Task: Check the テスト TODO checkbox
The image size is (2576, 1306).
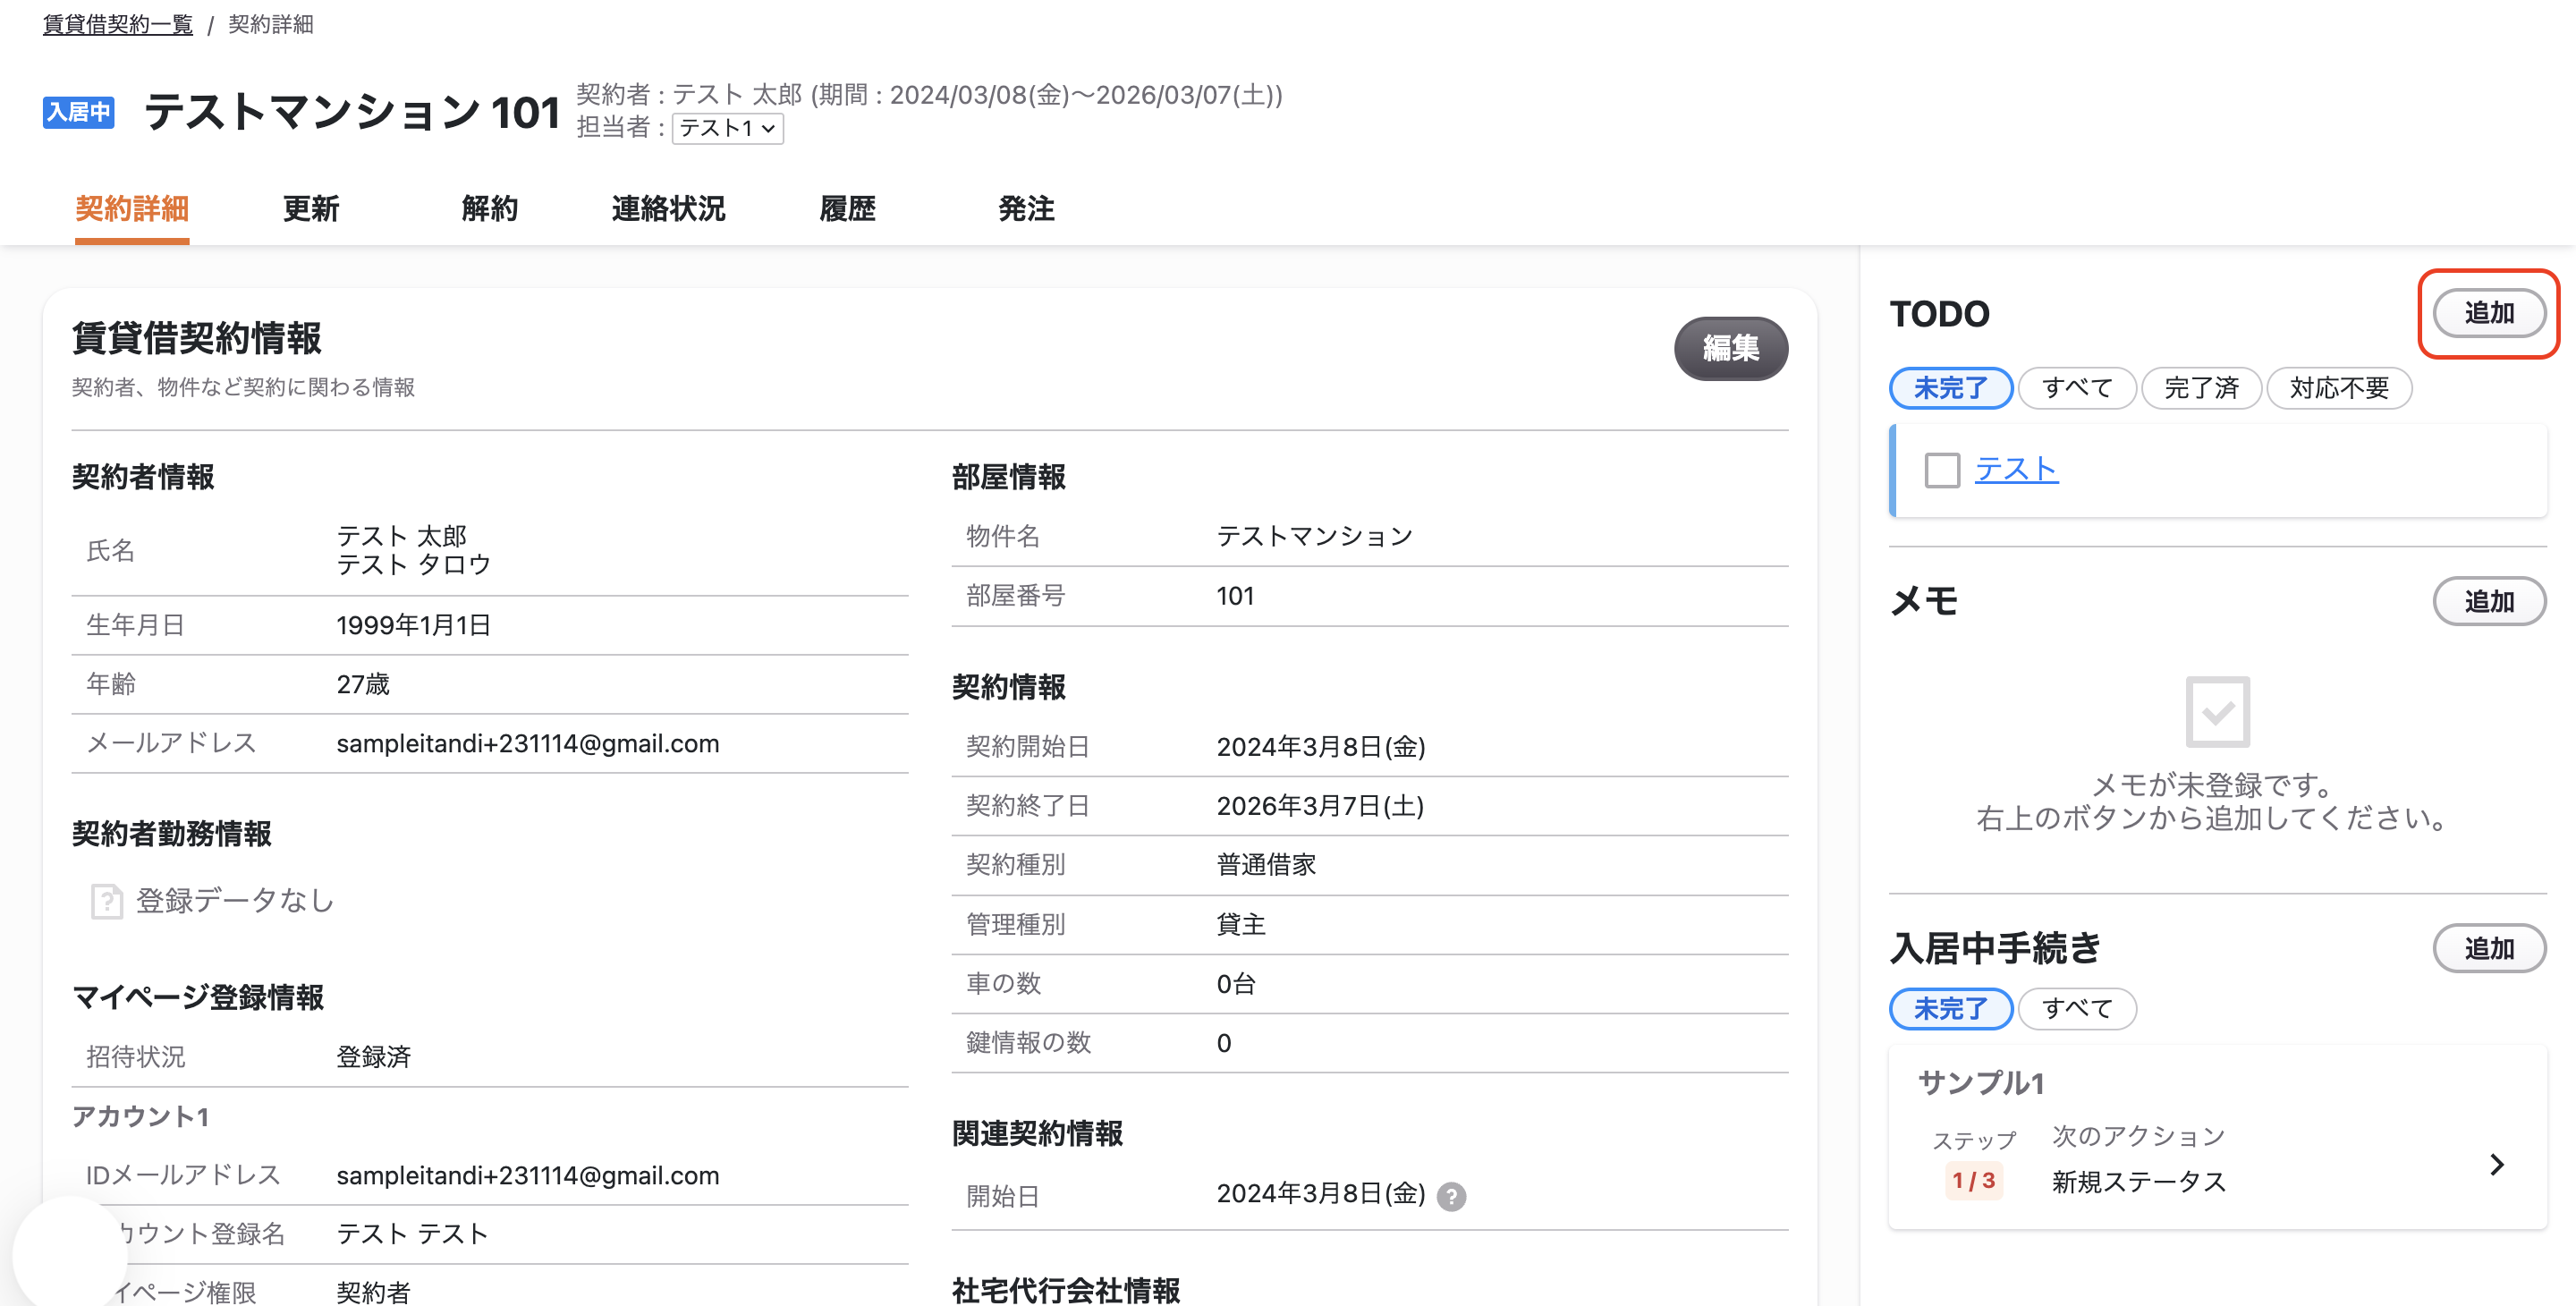Action: (x=1942, y=470)
